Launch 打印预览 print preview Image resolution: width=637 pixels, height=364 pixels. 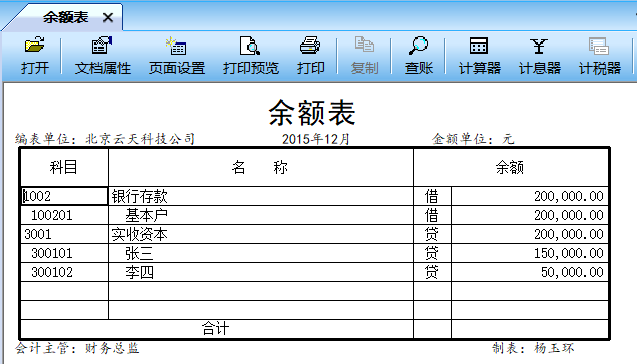251,56
